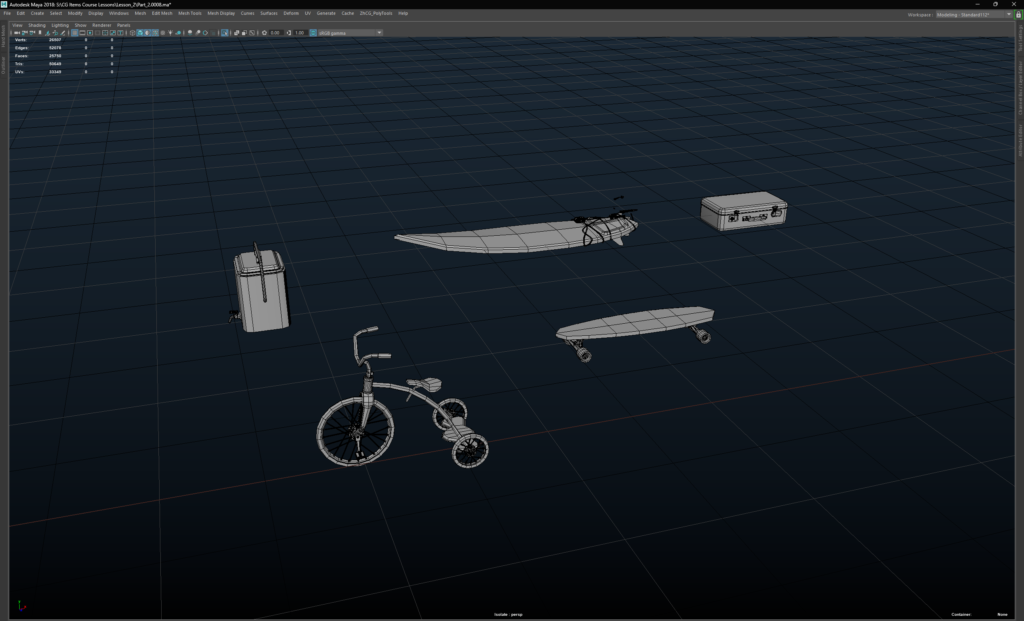The height and width of the screenshot is (621, 1024).
Task: Enable 2D pan/zoom for the viewport
Action: click(x=55, y=32)
